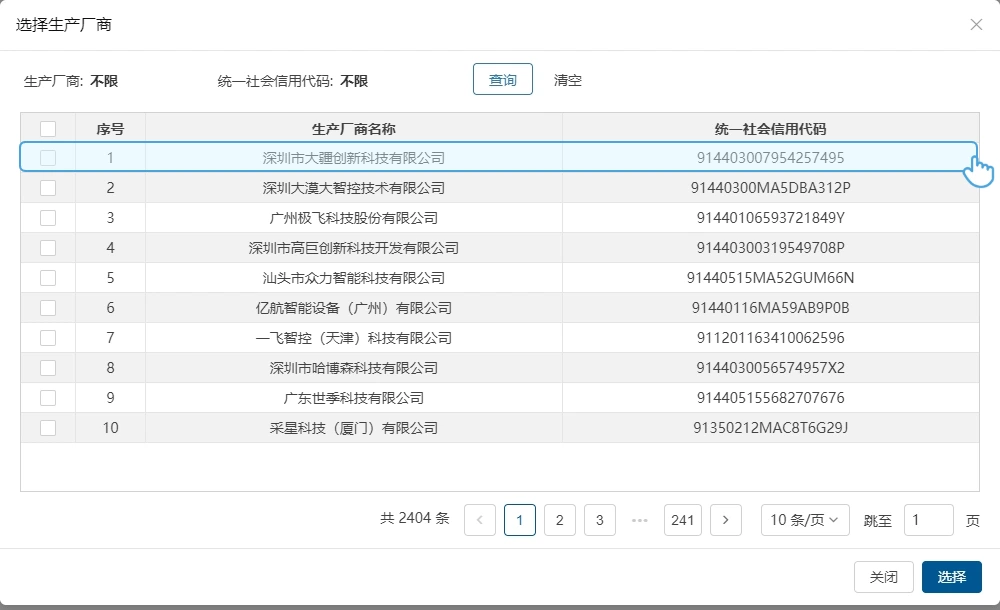
Task: Click credit code 91440300319549708P
Action: [x=770, y=248]
